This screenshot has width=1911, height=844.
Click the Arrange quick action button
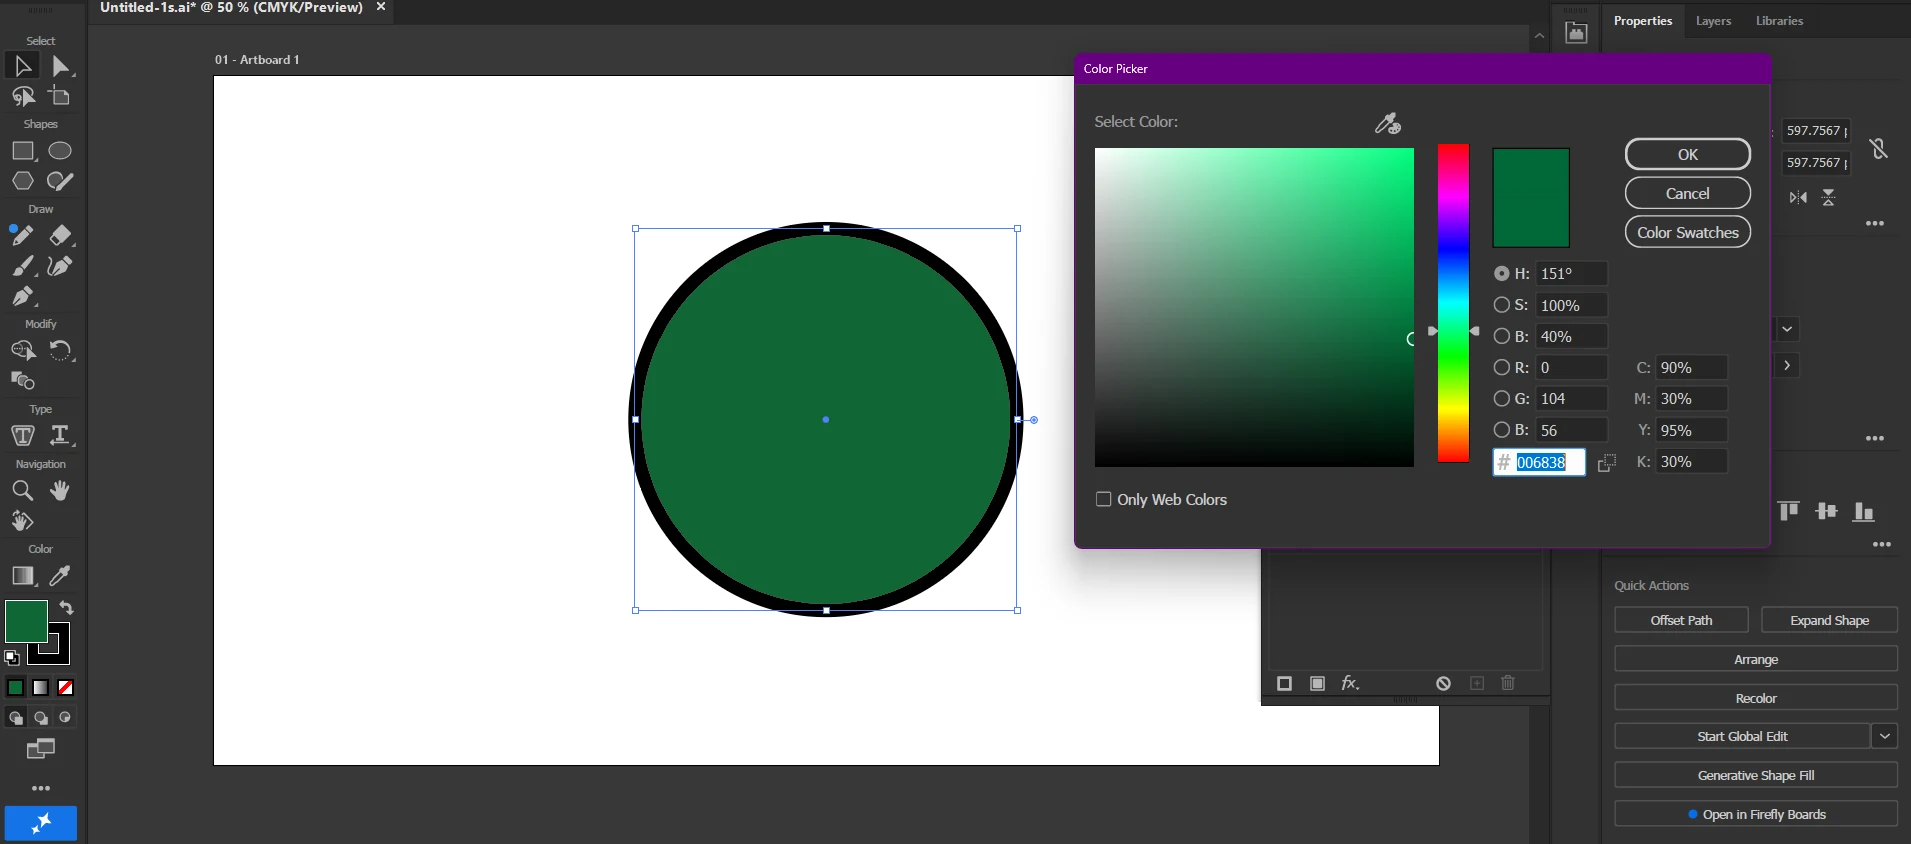(1756, 659)
